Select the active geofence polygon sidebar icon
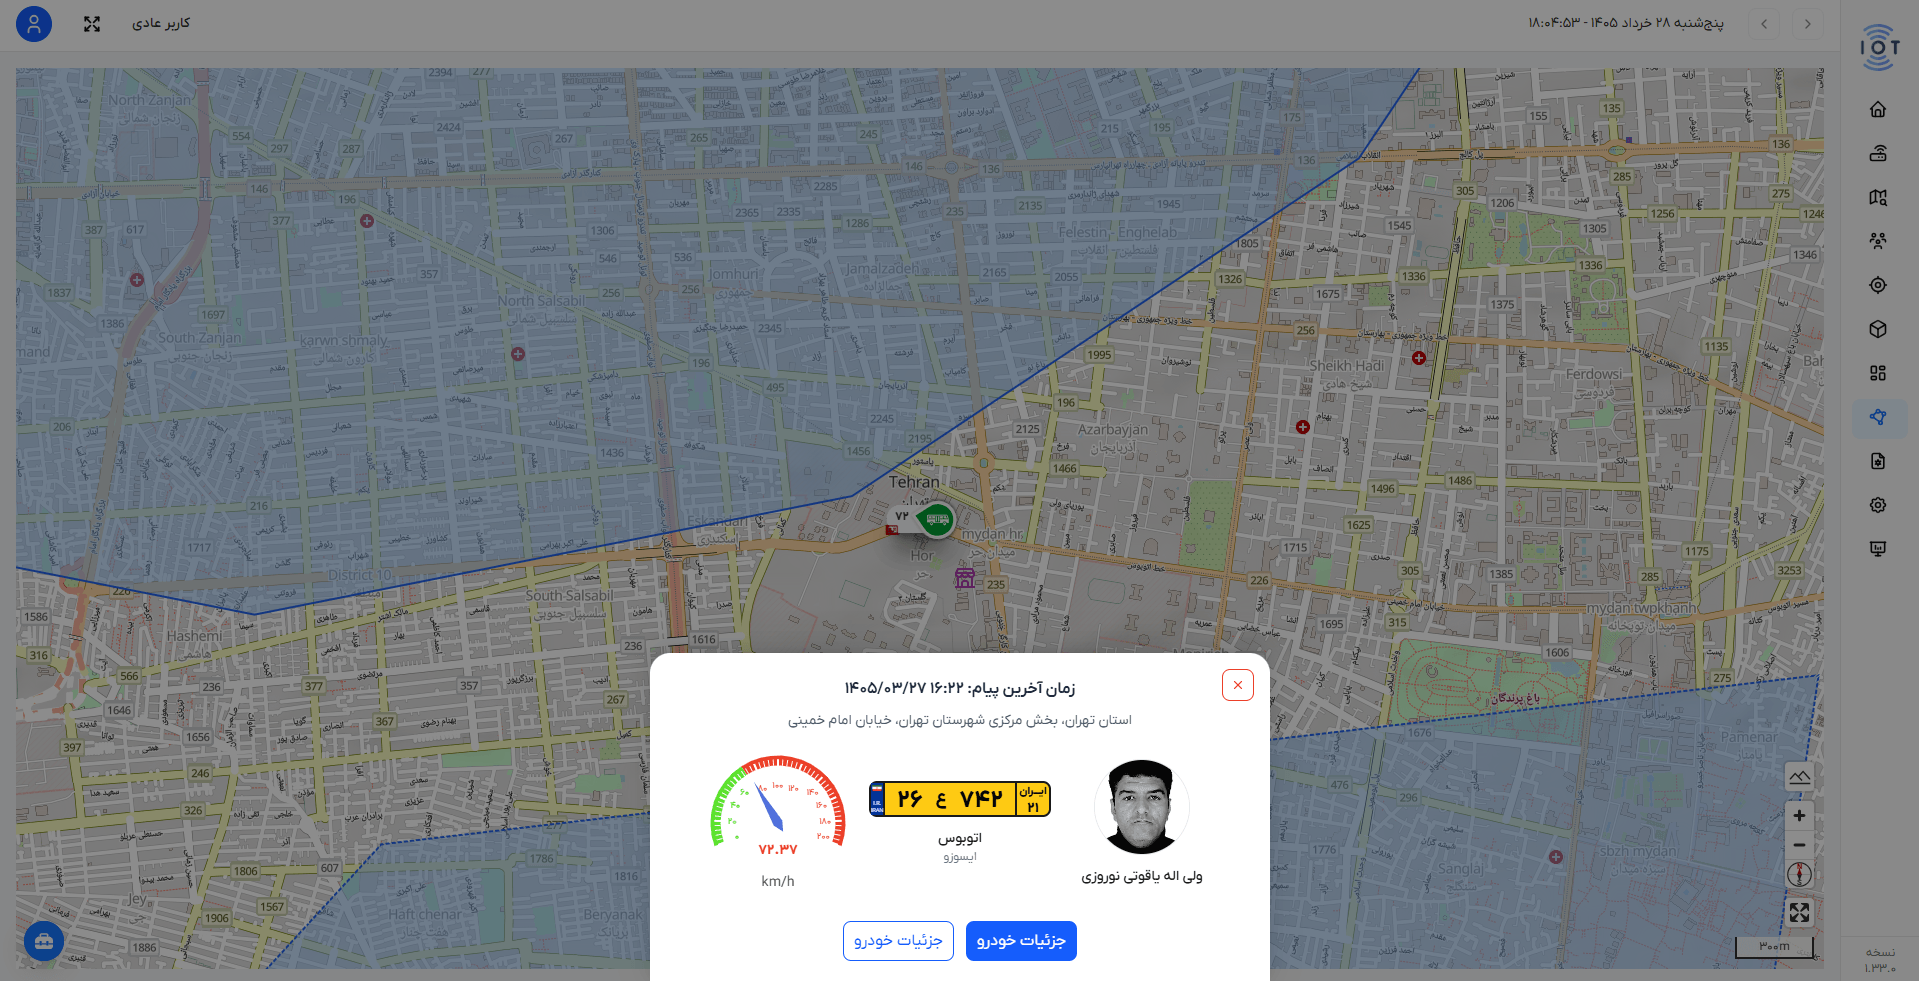 click(1879, 418)
